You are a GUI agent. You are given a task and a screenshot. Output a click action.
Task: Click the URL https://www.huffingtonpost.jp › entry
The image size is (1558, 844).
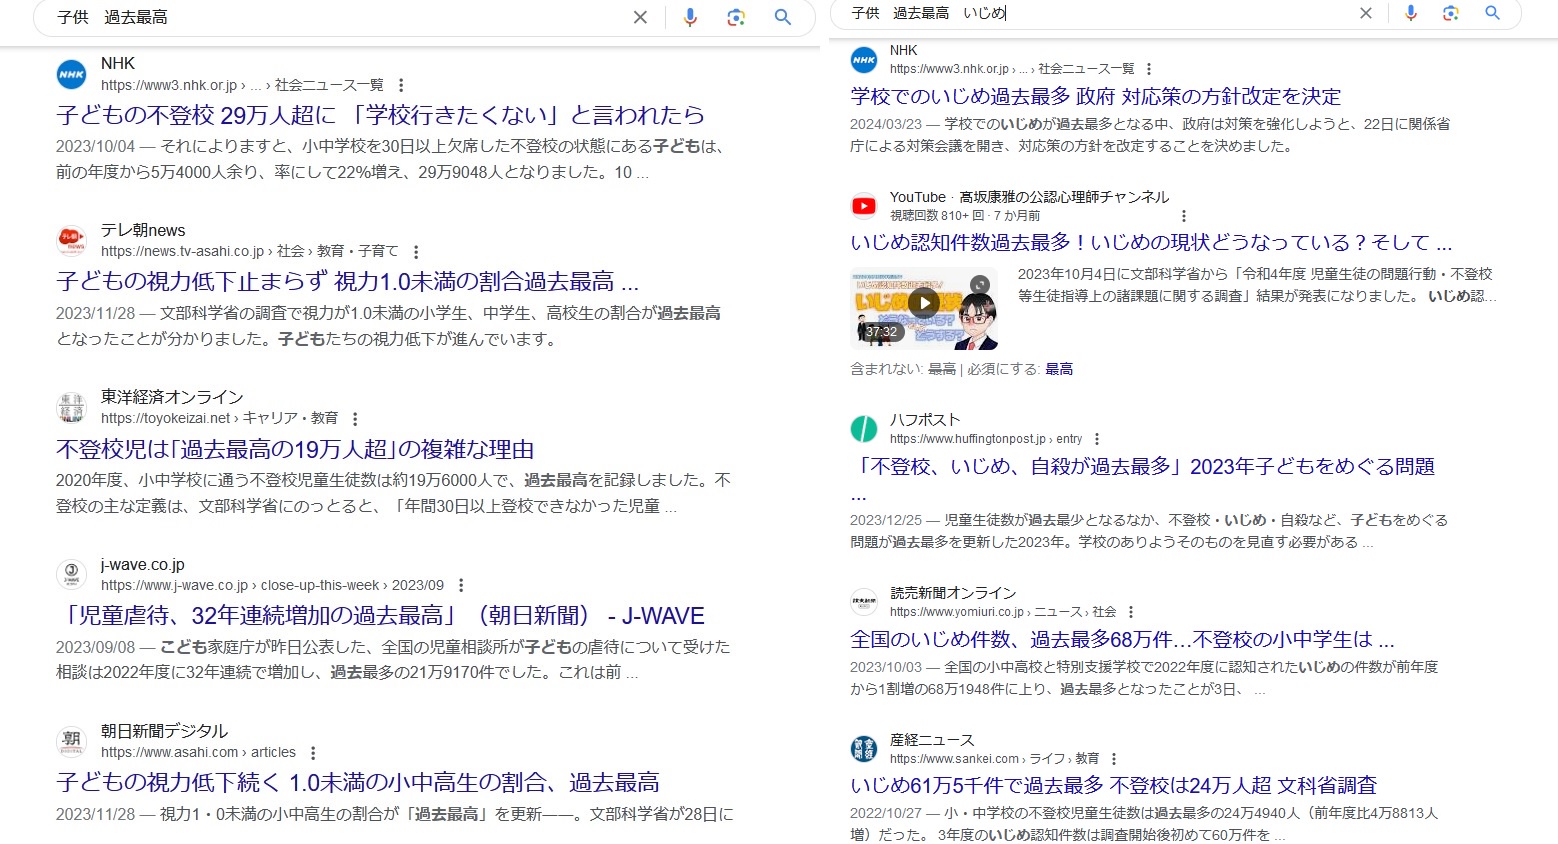(986, 439)
